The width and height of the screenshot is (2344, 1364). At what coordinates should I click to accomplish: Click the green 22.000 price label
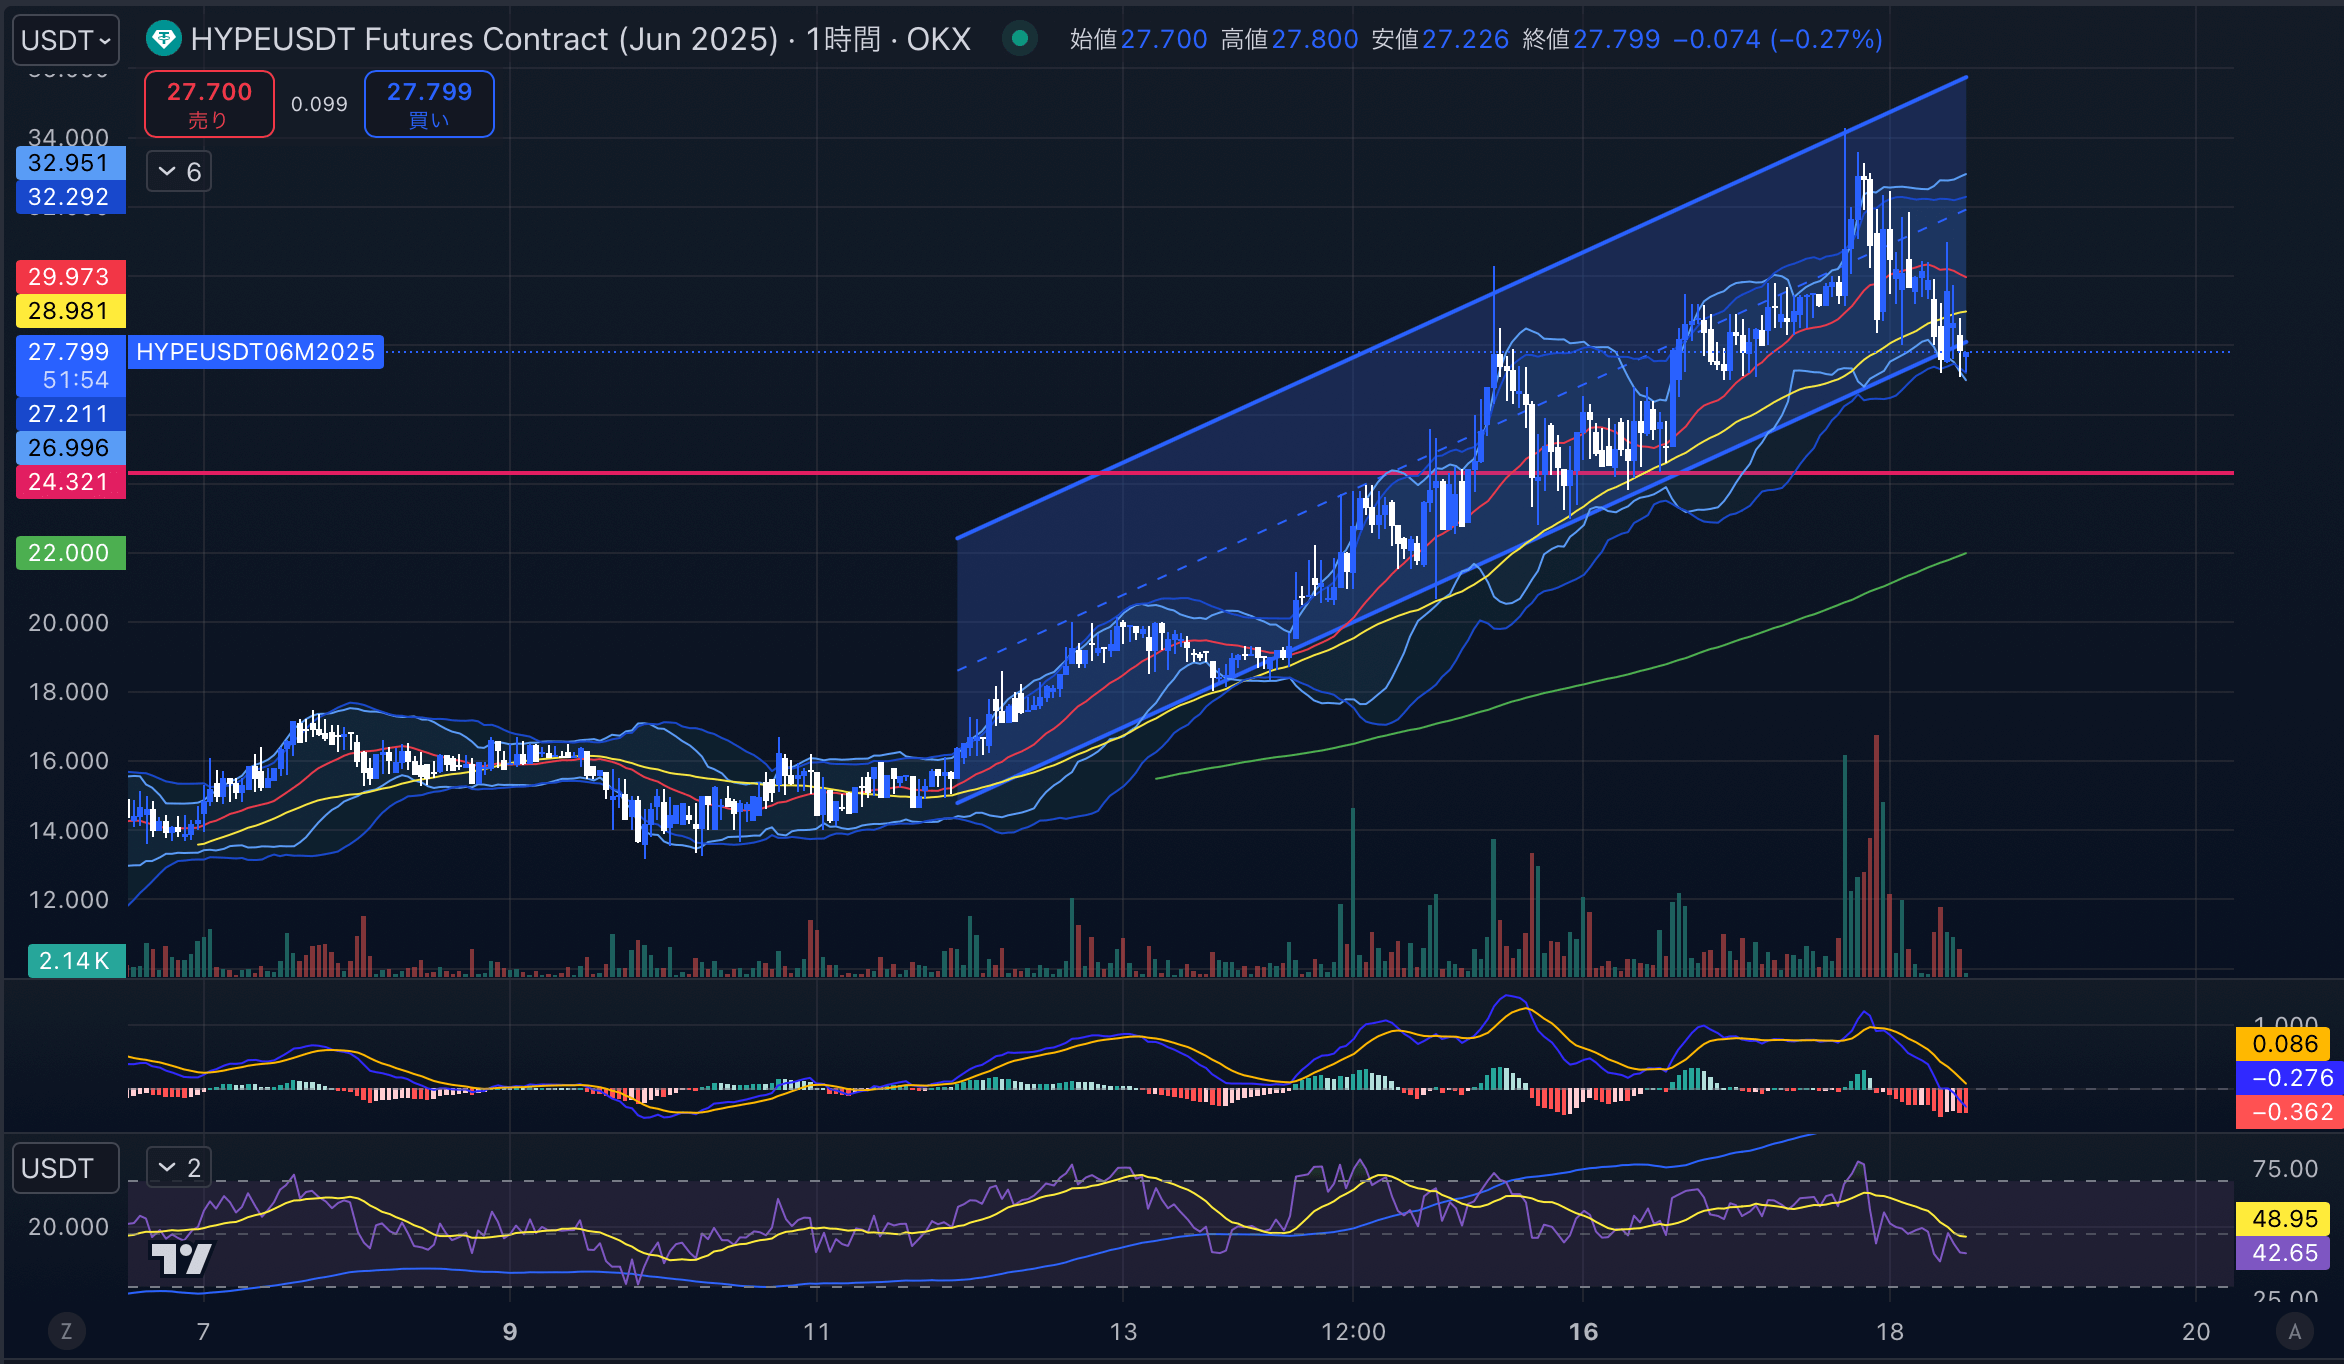point(70,553)
